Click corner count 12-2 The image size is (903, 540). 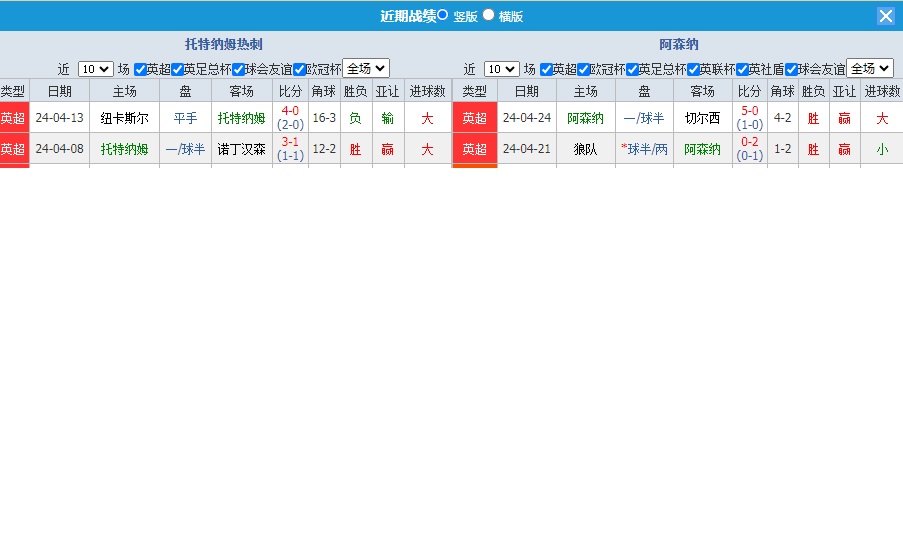click(324, 149)
